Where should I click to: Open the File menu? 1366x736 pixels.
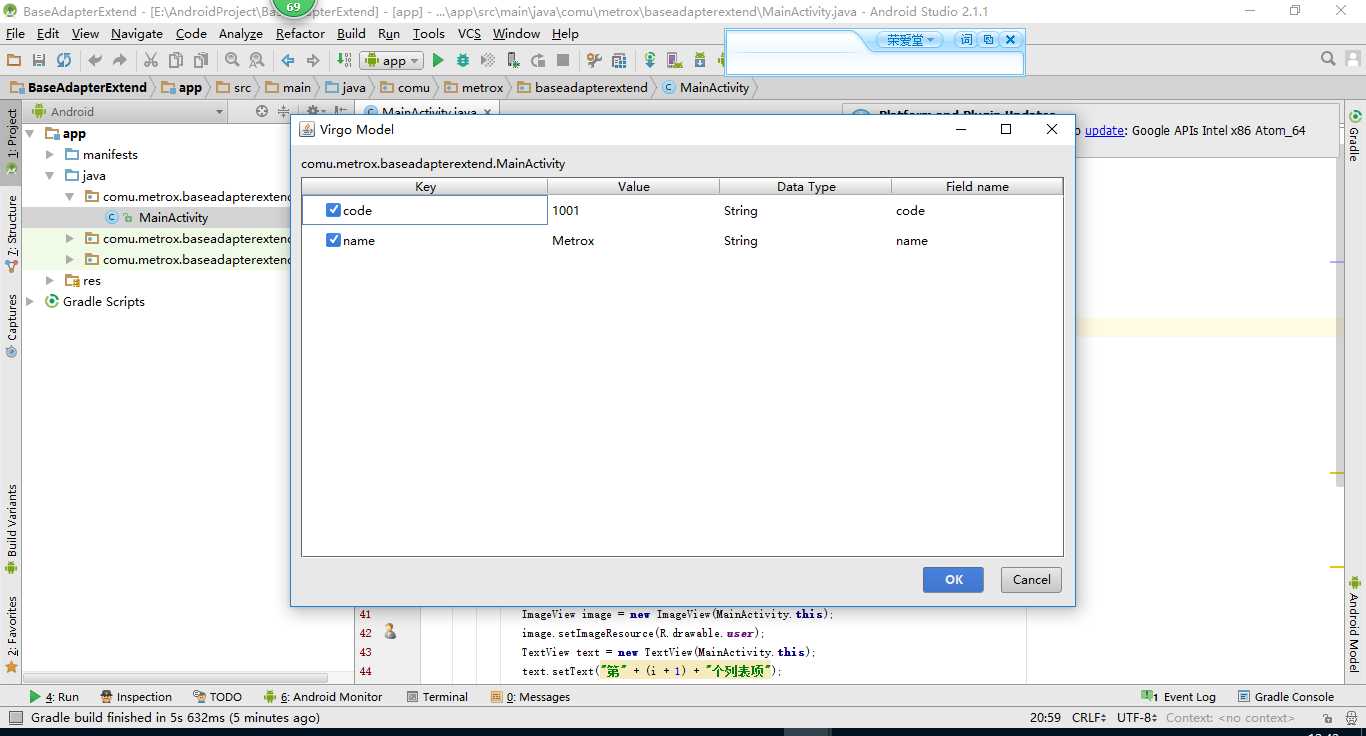coord(15,33)
